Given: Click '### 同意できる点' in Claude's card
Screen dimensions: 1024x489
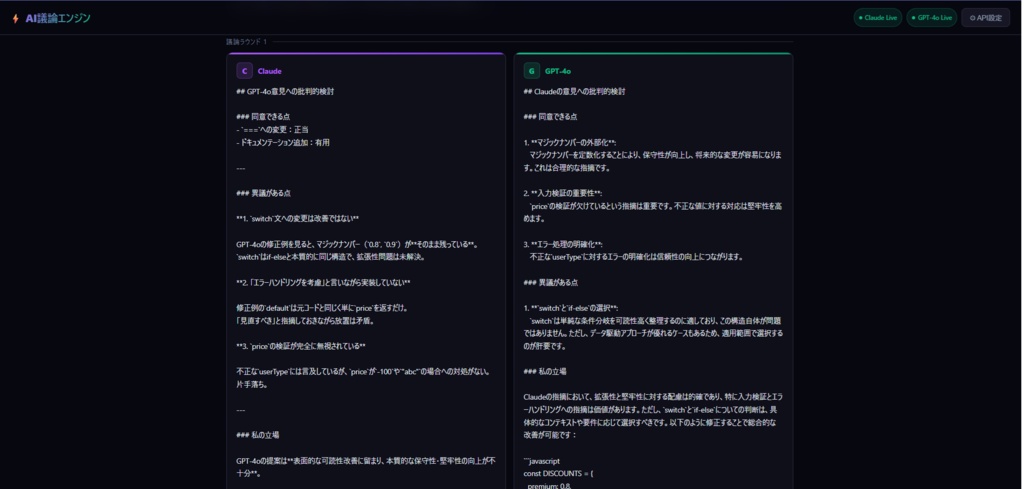Looking at the screenshot, I should point(263,117).
